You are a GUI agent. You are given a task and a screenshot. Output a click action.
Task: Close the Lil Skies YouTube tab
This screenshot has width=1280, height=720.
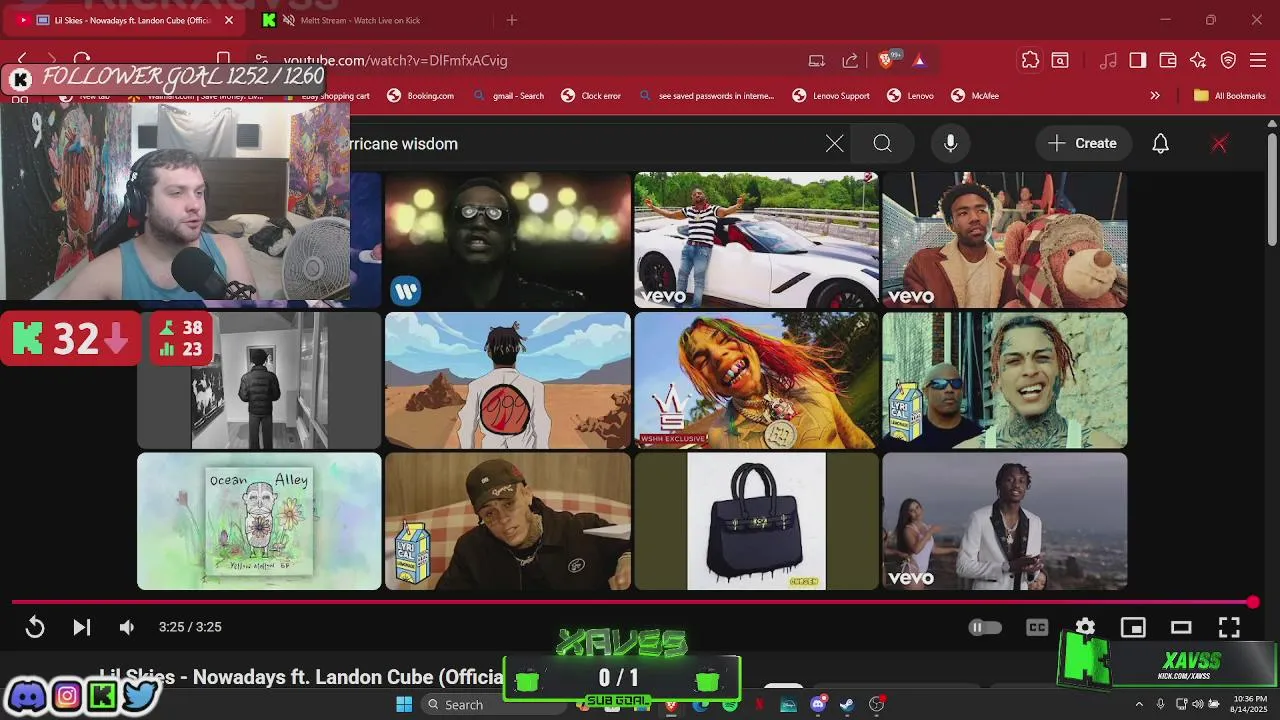229,20
